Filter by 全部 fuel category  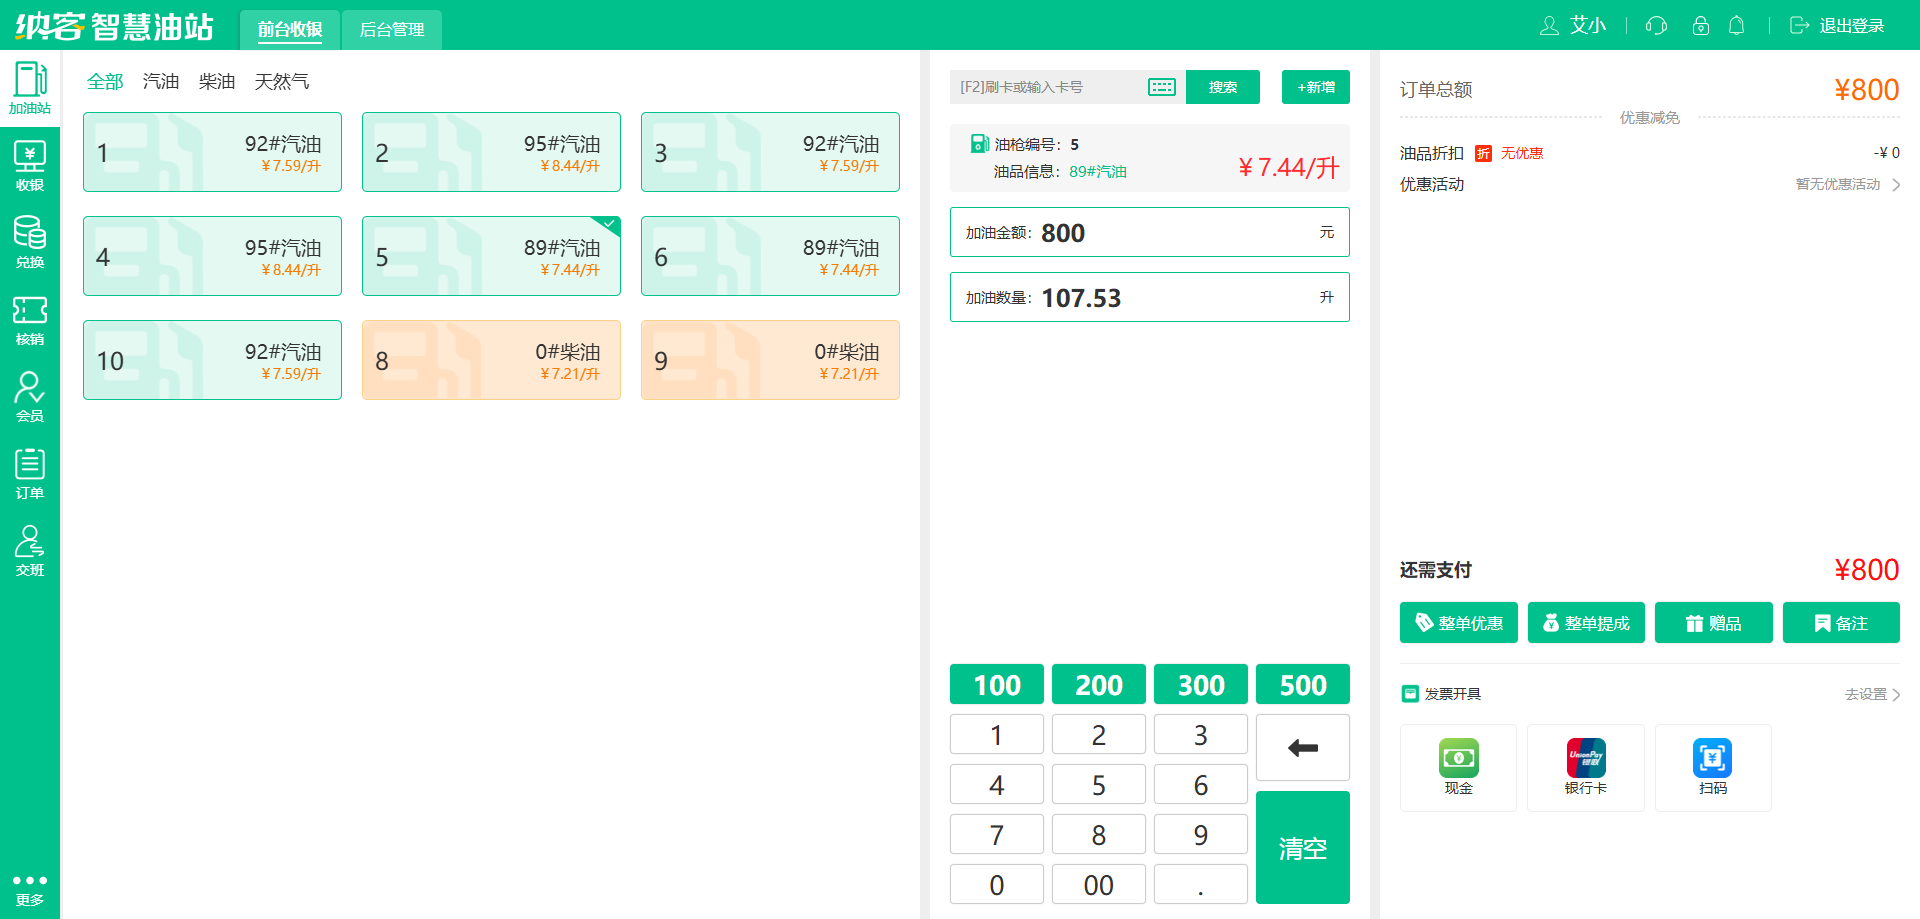(x=105, y=81)
